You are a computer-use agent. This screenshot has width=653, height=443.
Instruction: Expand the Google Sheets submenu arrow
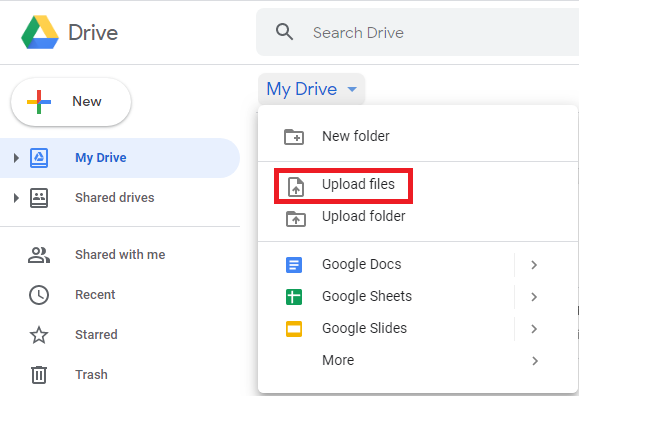(534, 297)
